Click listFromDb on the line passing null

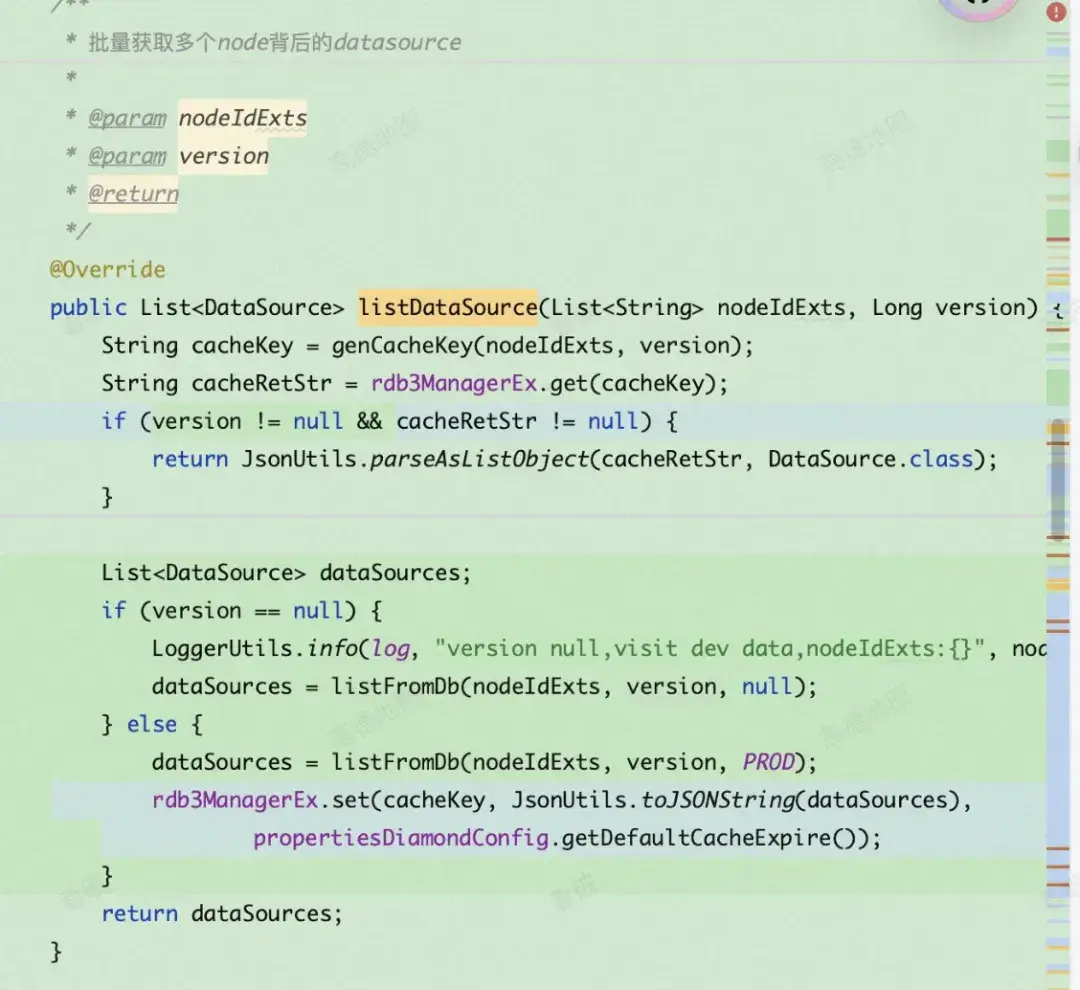click(395, 686)
